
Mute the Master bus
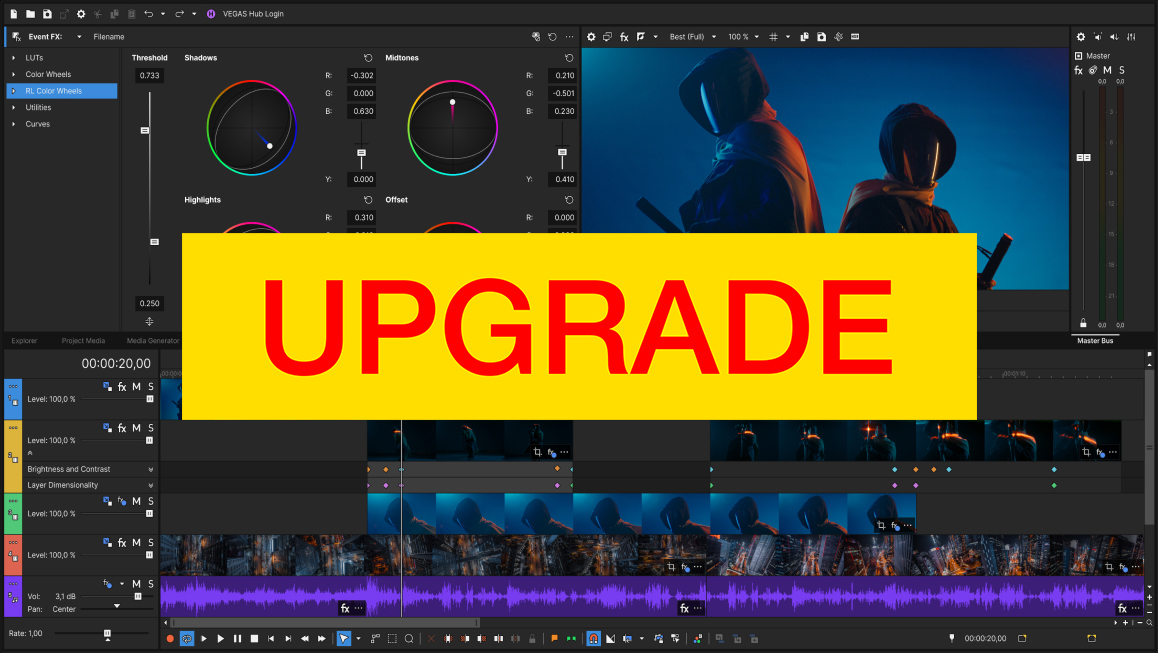1107,70
